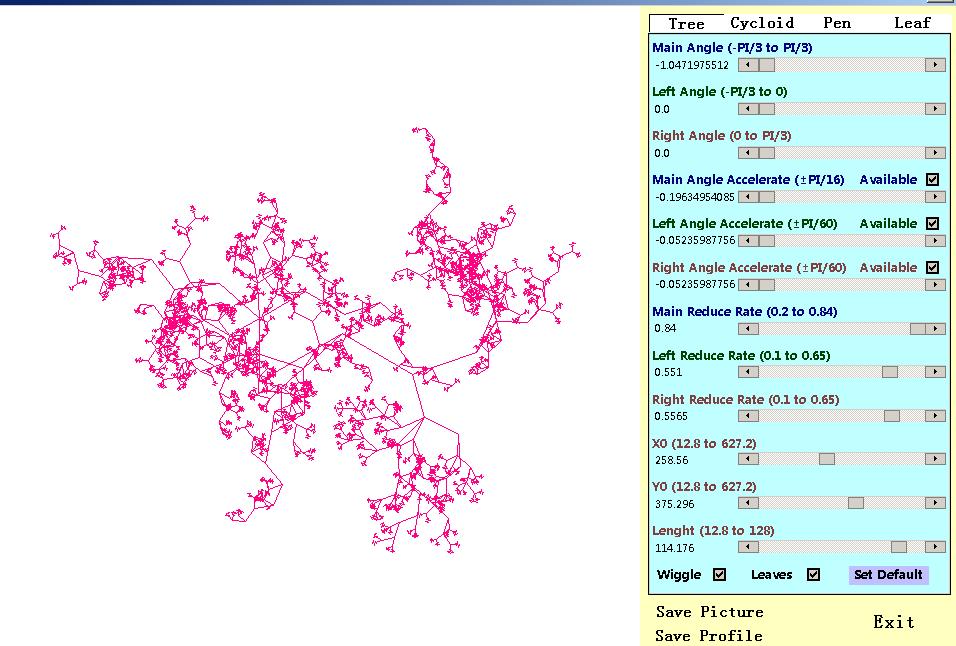The image size is (956, 646).
Task: Increase Left Reduce Rate with right arrow
Action: click(x=935, y=372)
